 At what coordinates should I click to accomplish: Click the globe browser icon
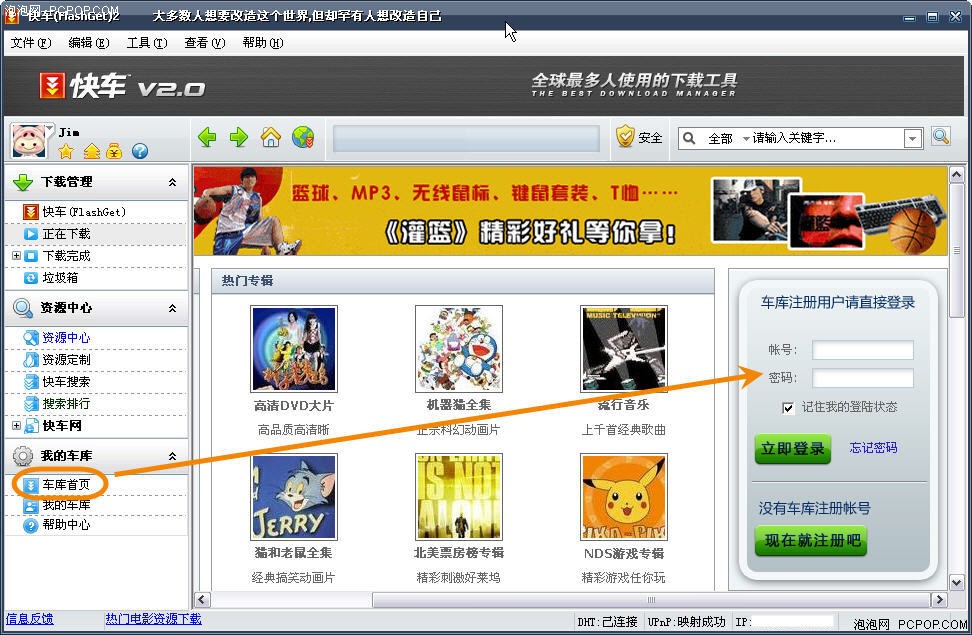click(303, 137)
